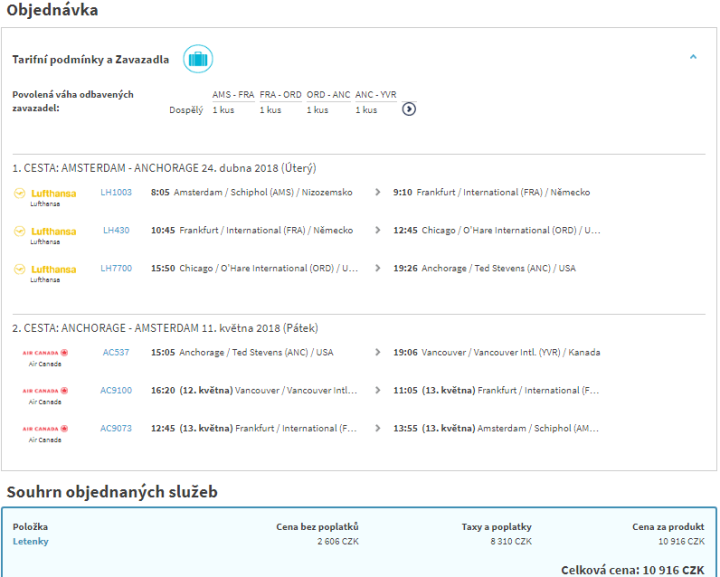
Task: Click arrow between Amsterdam and Frankfurt on LH1003
Action: tap(377, 192)
